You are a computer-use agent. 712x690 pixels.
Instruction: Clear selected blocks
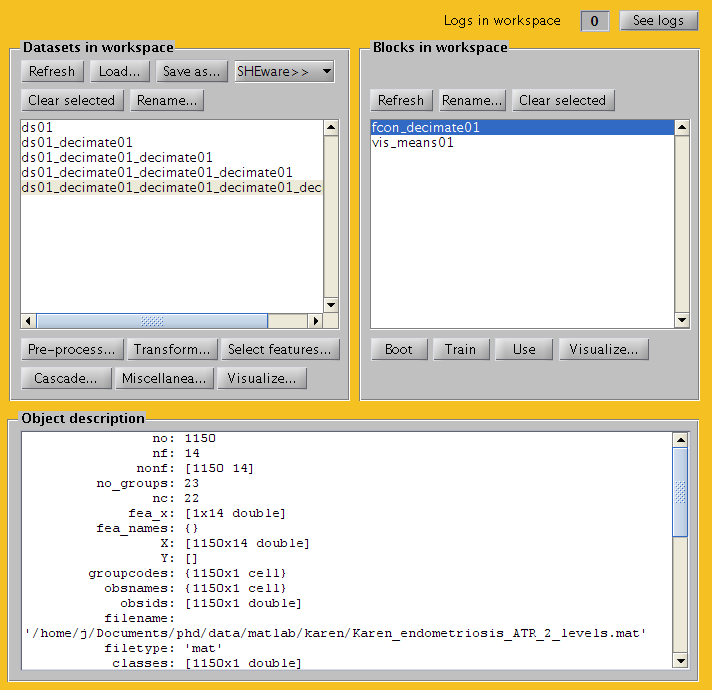563,100
